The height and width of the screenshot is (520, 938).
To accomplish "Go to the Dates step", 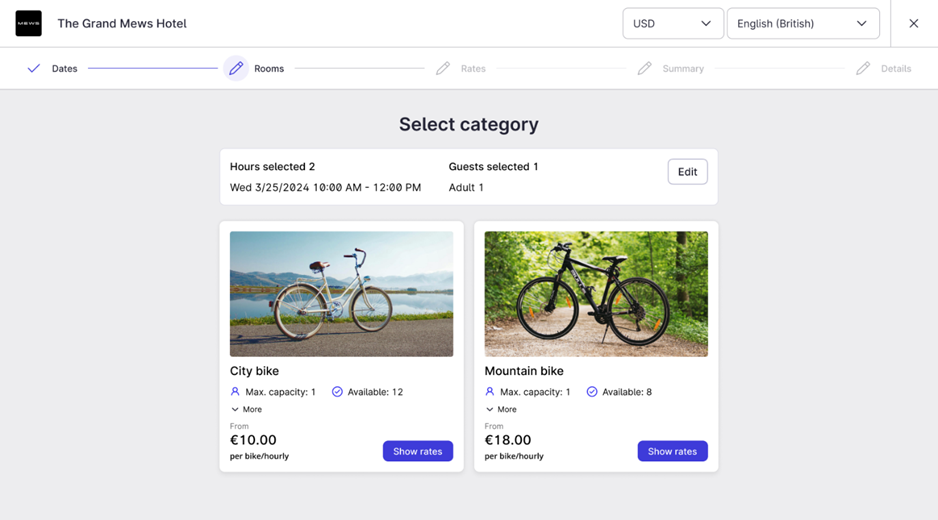I will point(64,69).
